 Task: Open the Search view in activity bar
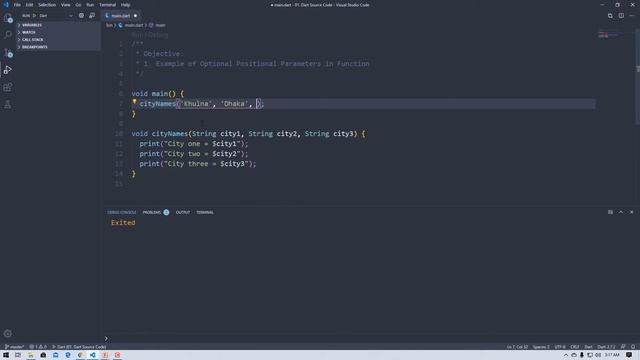click(8, 35)
